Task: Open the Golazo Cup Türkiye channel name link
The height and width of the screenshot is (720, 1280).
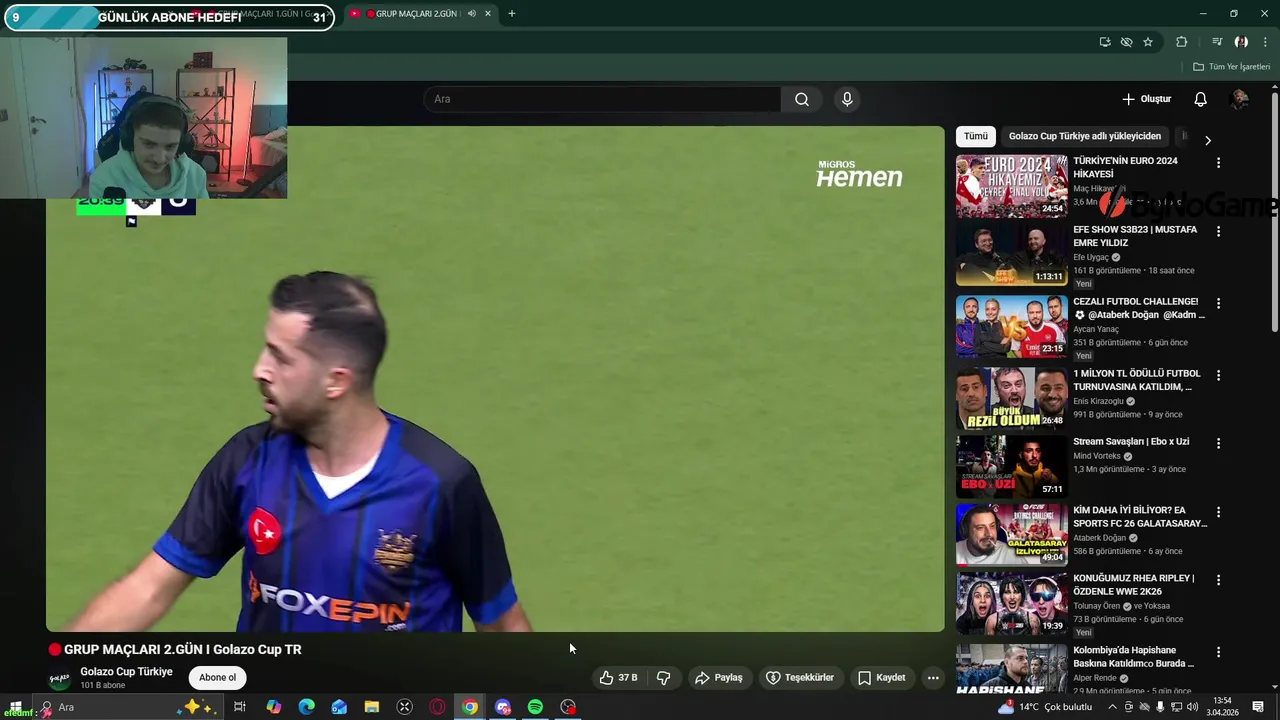Action: [126, 672]
